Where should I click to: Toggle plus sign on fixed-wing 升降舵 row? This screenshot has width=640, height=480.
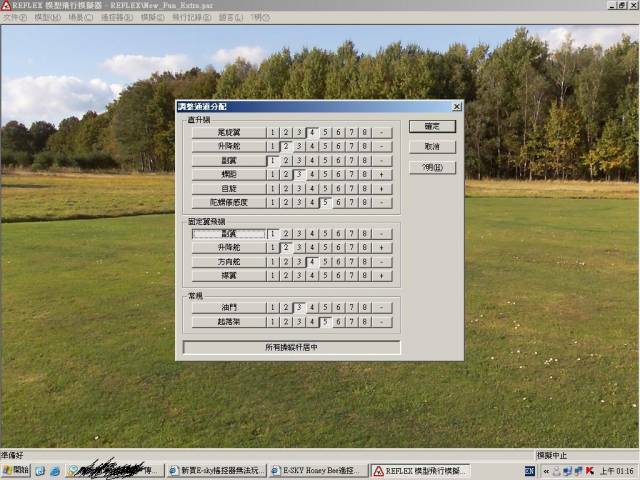[x=382, y=247]
